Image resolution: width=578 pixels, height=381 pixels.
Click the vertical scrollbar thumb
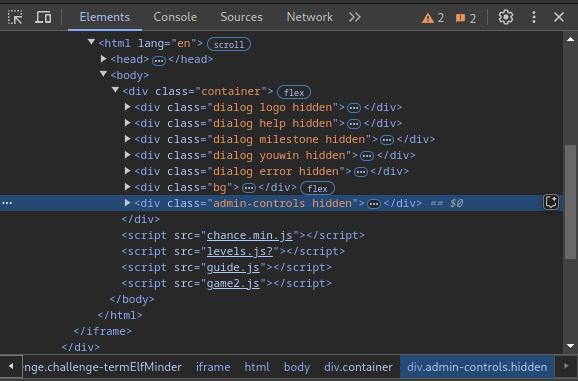[x=570, y=202]
